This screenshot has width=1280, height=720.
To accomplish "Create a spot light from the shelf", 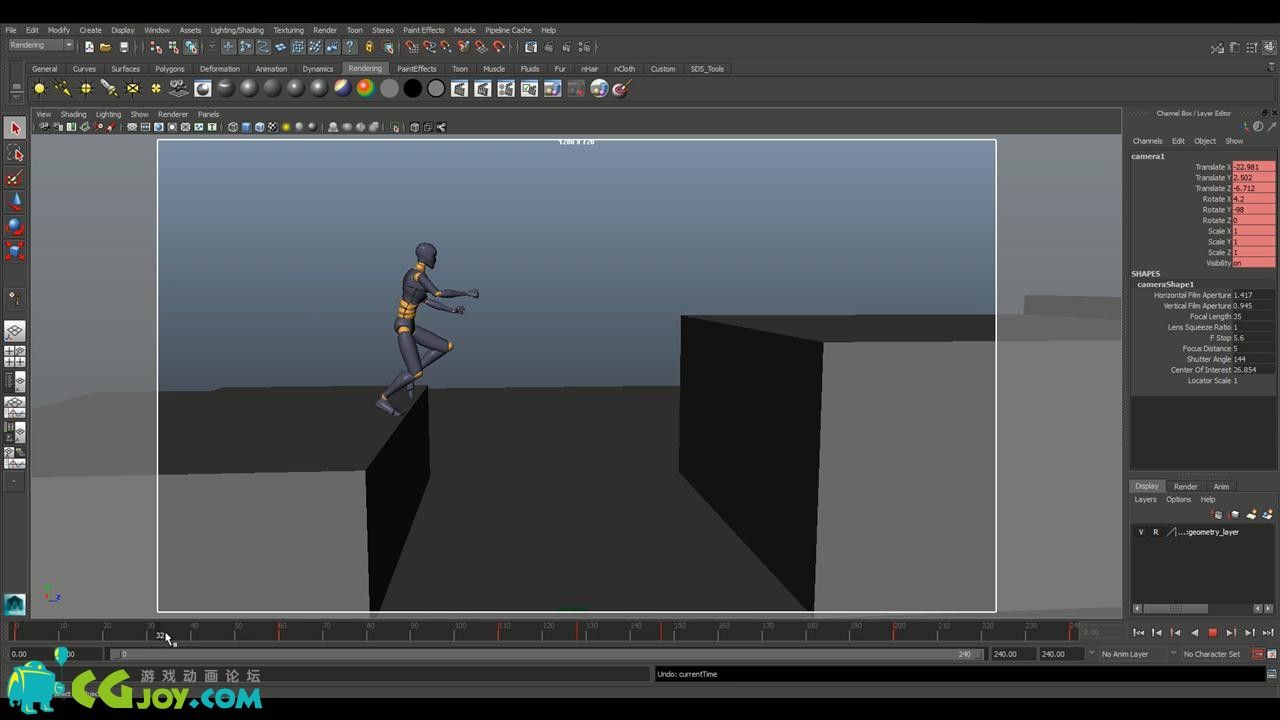I will click(x=109, y=89).
